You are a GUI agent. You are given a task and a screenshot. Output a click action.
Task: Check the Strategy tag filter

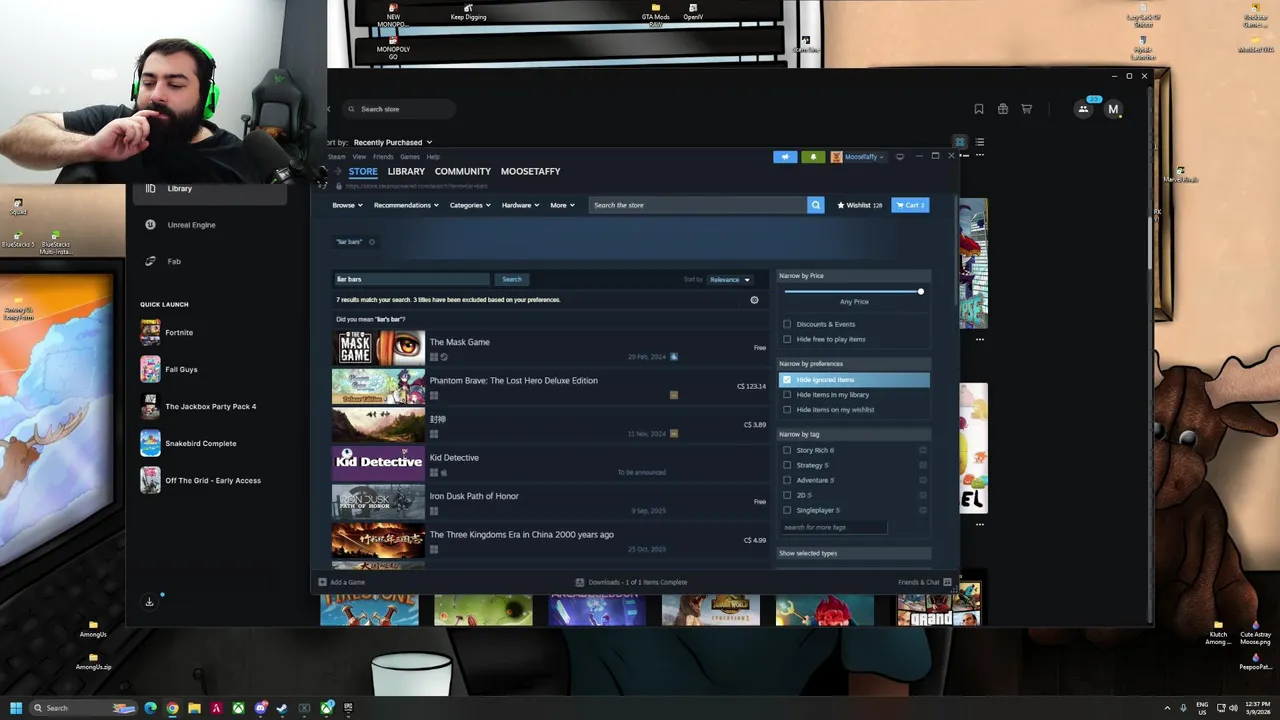point(787,465)
